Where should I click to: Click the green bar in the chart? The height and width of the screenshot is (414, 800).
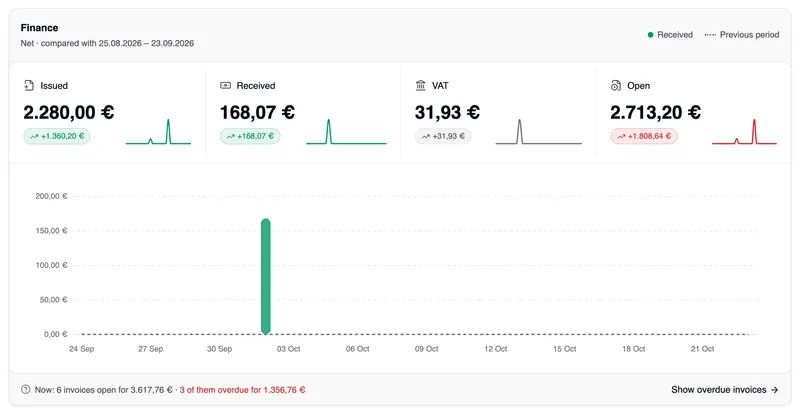click(x=265, y=276)
